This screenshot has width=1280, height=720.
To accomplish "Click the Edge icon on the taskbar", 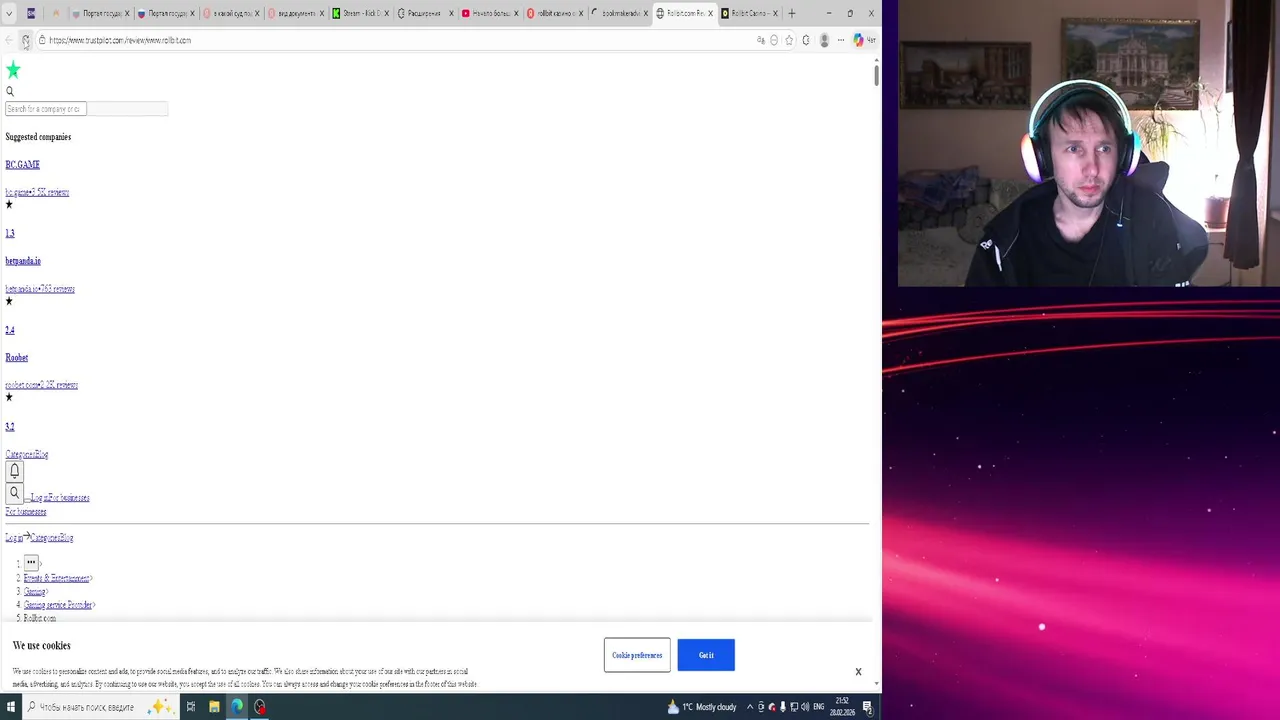I will click(237, 707).
